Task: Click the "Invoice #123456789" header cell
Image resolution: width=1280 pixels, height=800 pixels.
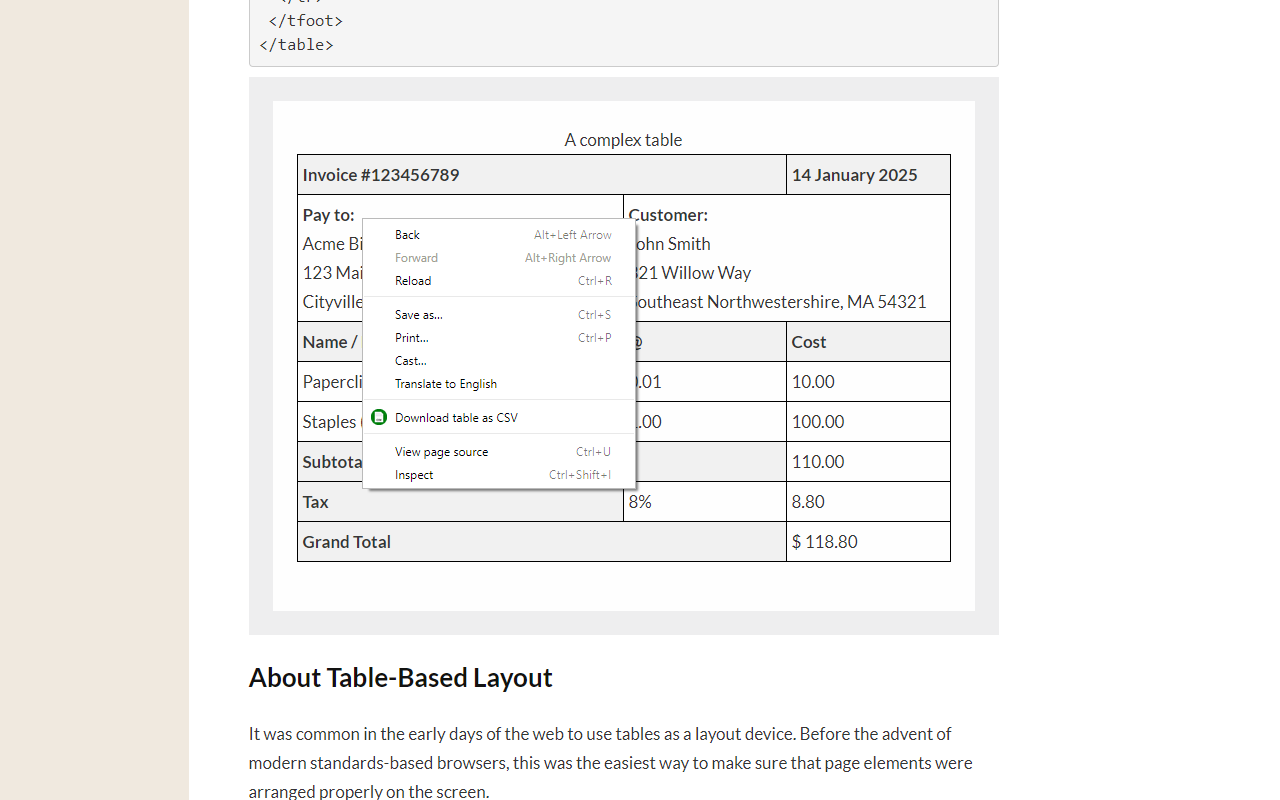Action: (380, 174)
